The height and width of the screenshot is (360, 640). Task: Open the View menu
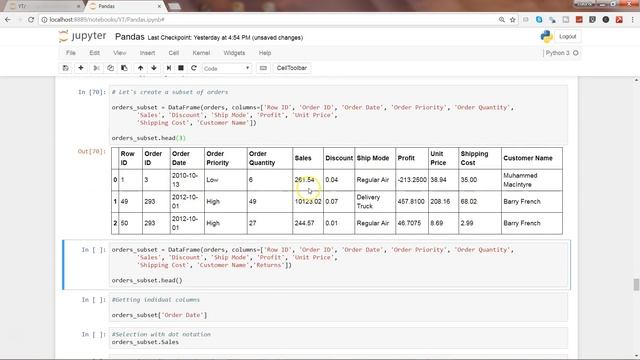click(x=120, y=53)
